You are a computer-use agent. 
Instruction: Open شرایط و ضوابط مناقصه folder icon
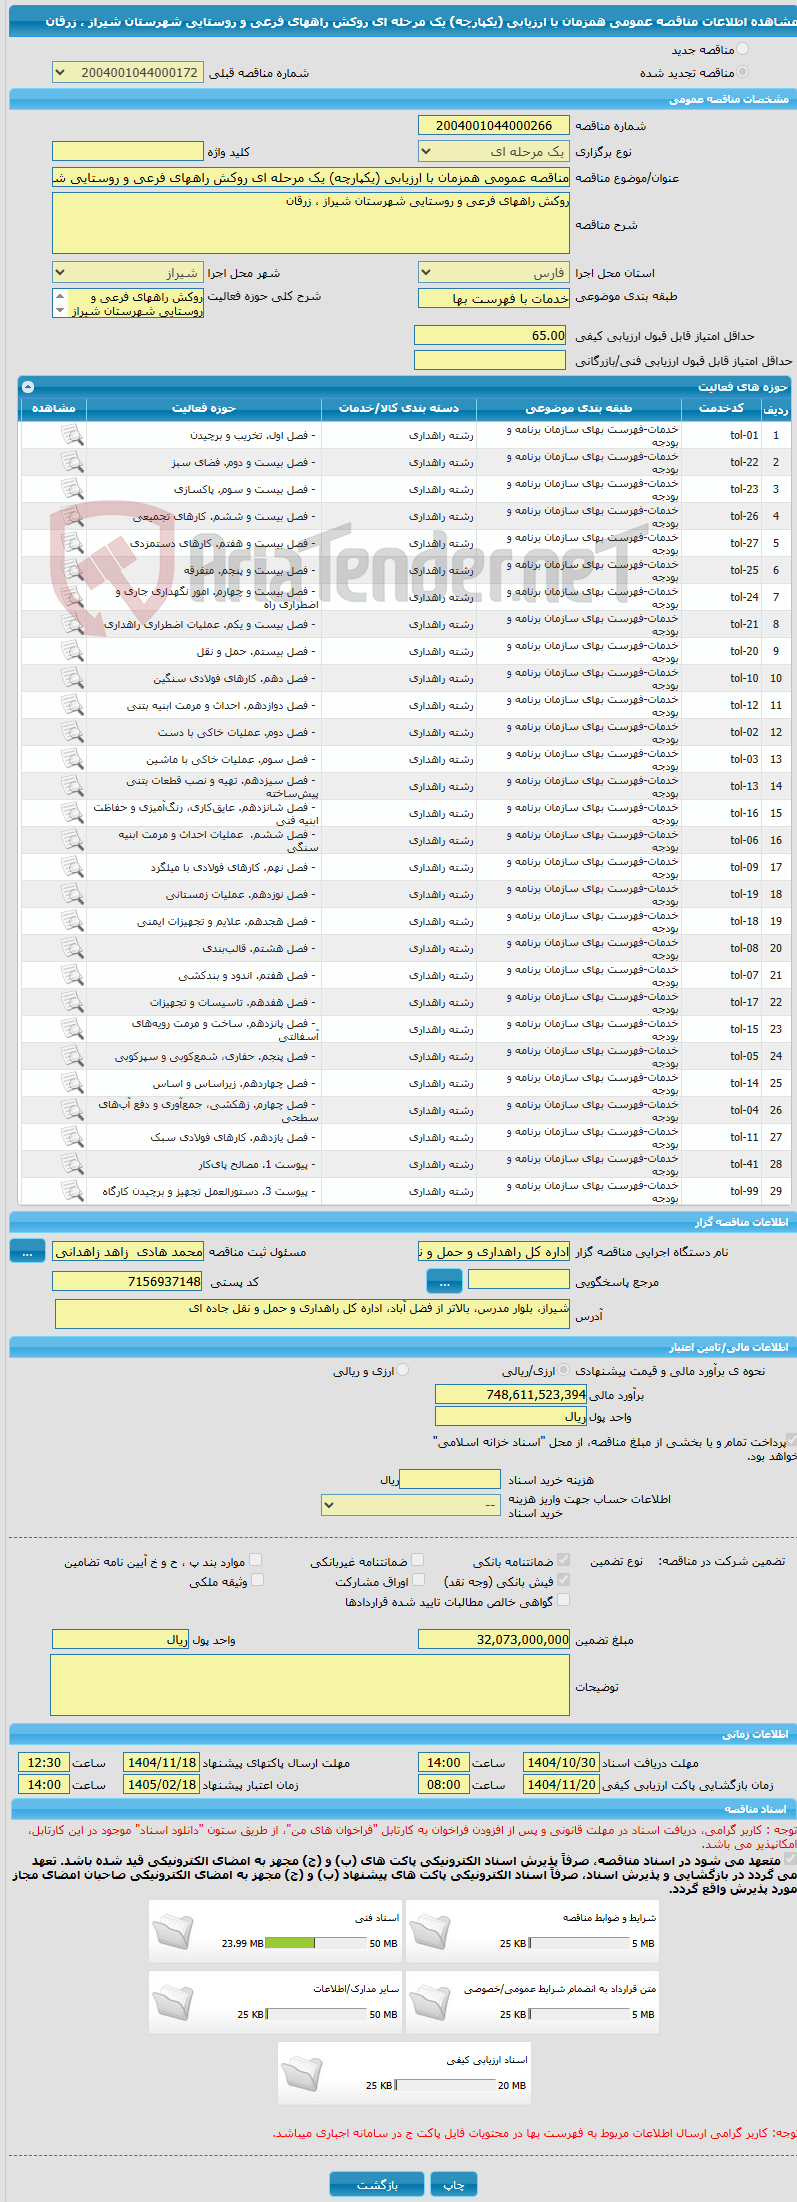(x=430, y=1931)
